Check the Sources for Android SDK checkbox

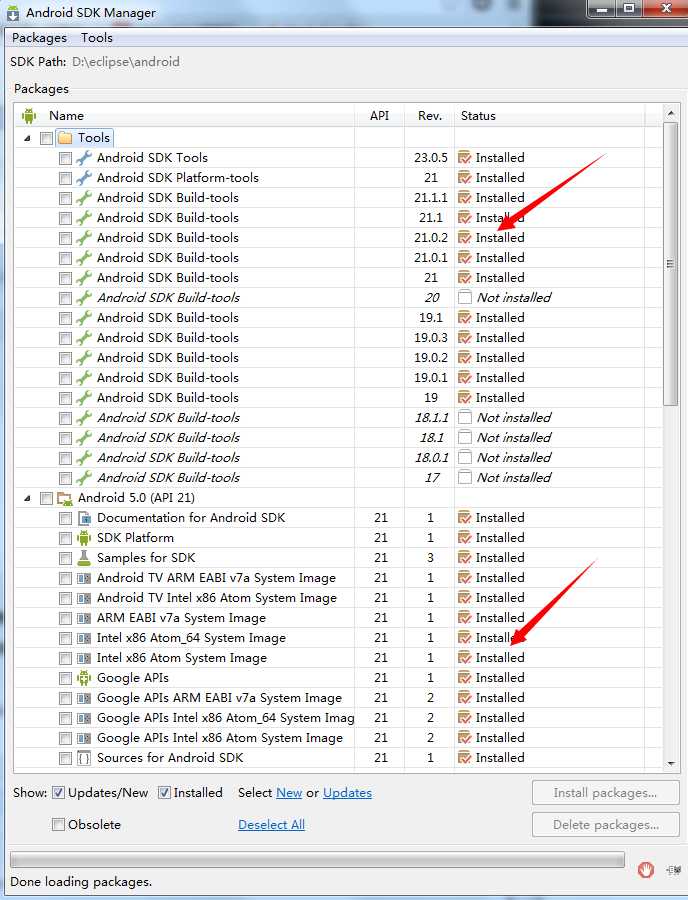click(x=65, y=758)
